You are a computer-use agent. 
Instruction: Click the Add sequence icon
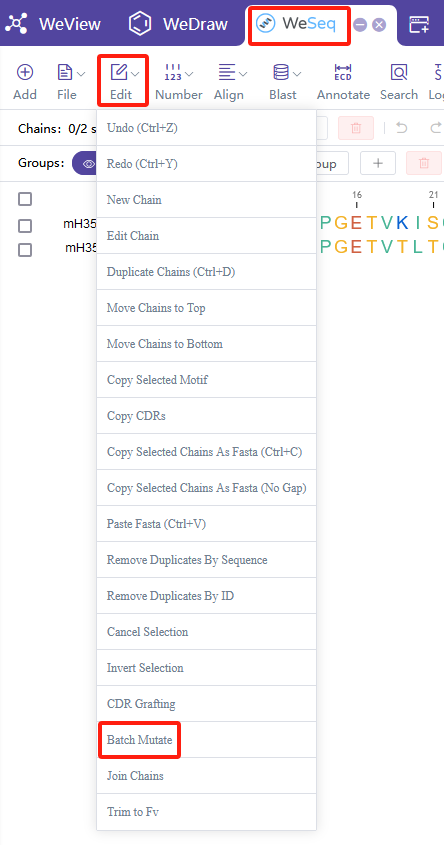[25, 72]
